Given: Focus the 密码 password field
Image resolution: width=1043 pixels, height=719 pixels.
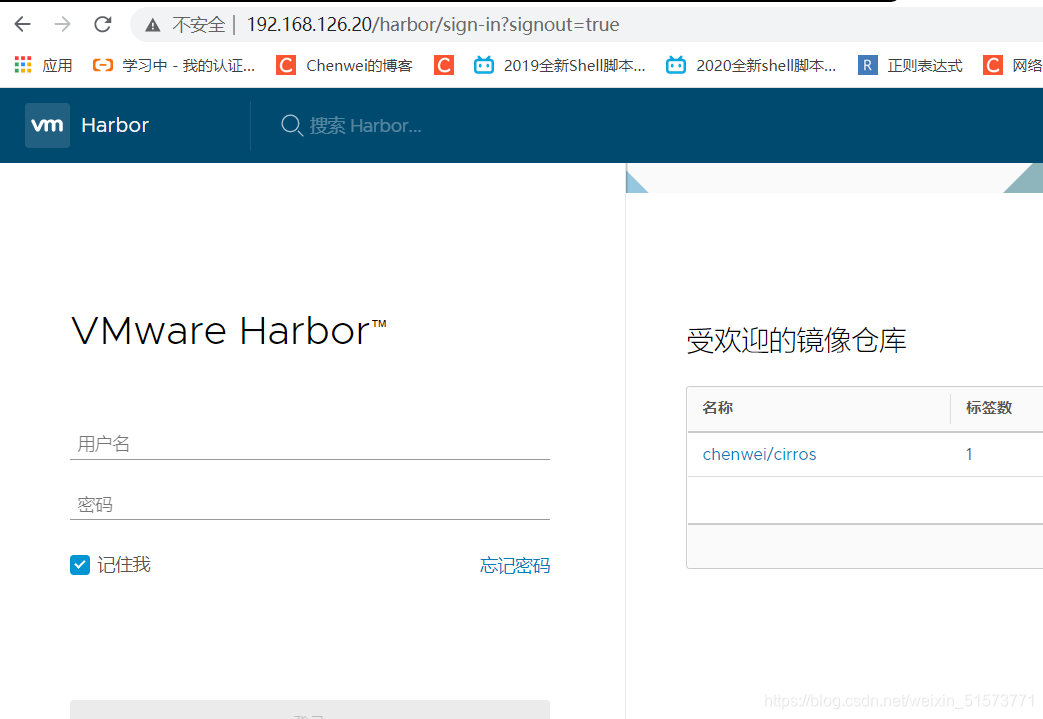Looking at the screenshot, I should coord(310,504).
